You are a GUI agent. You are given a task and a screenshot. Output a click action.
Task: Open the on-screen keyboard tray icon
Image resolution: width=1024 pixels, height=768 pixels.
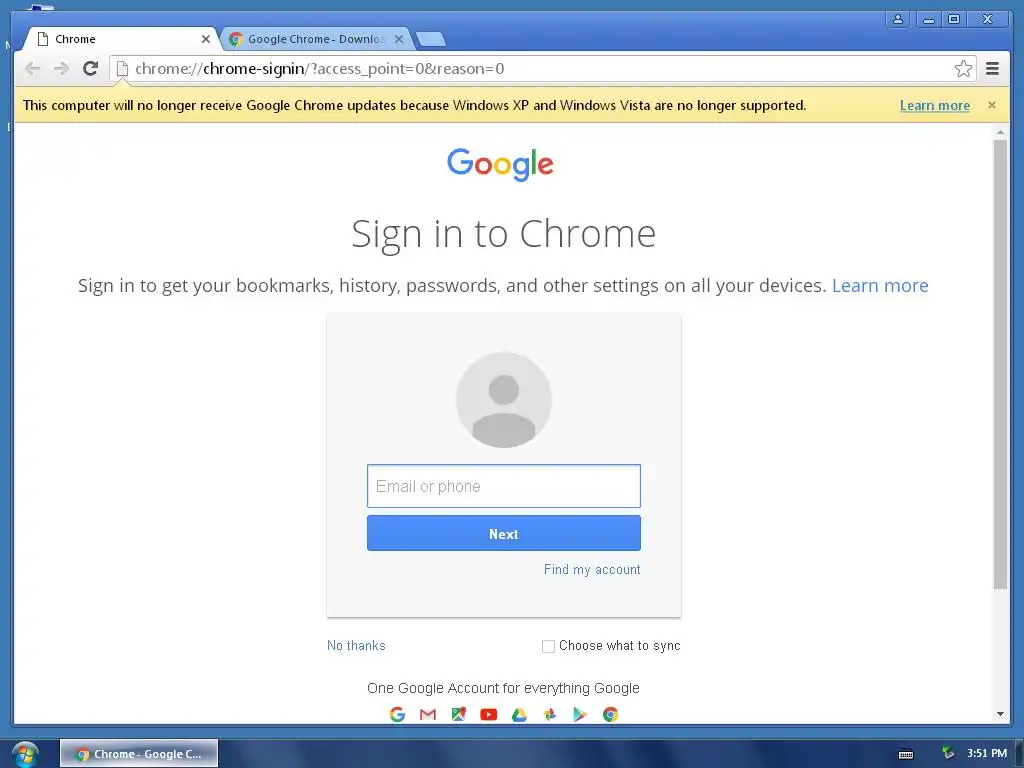[x=906, y=754]
